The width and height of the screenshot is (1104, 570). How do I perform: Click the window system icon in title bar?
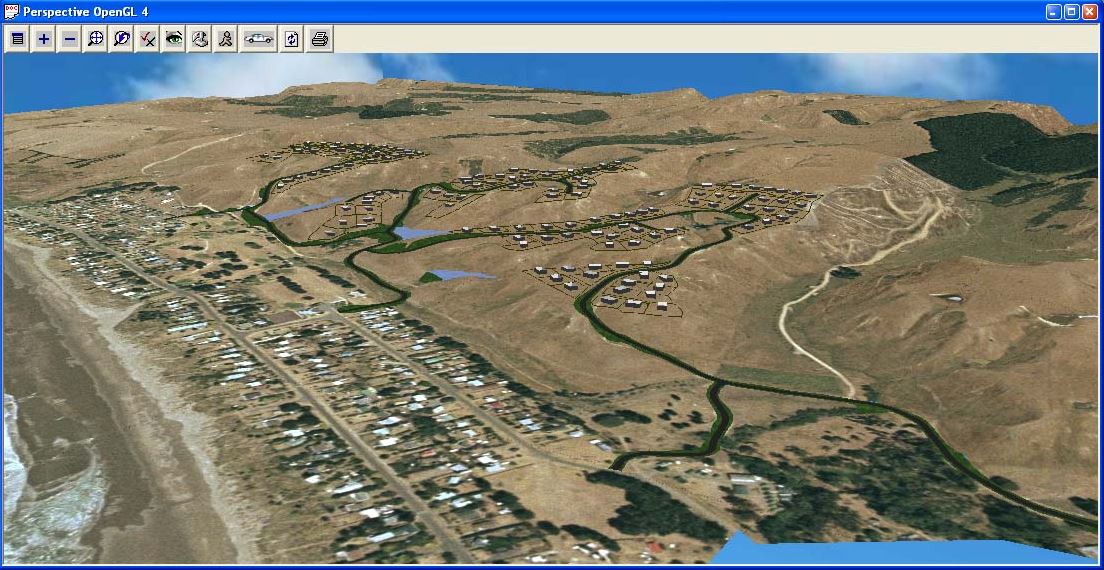[11, 11]
